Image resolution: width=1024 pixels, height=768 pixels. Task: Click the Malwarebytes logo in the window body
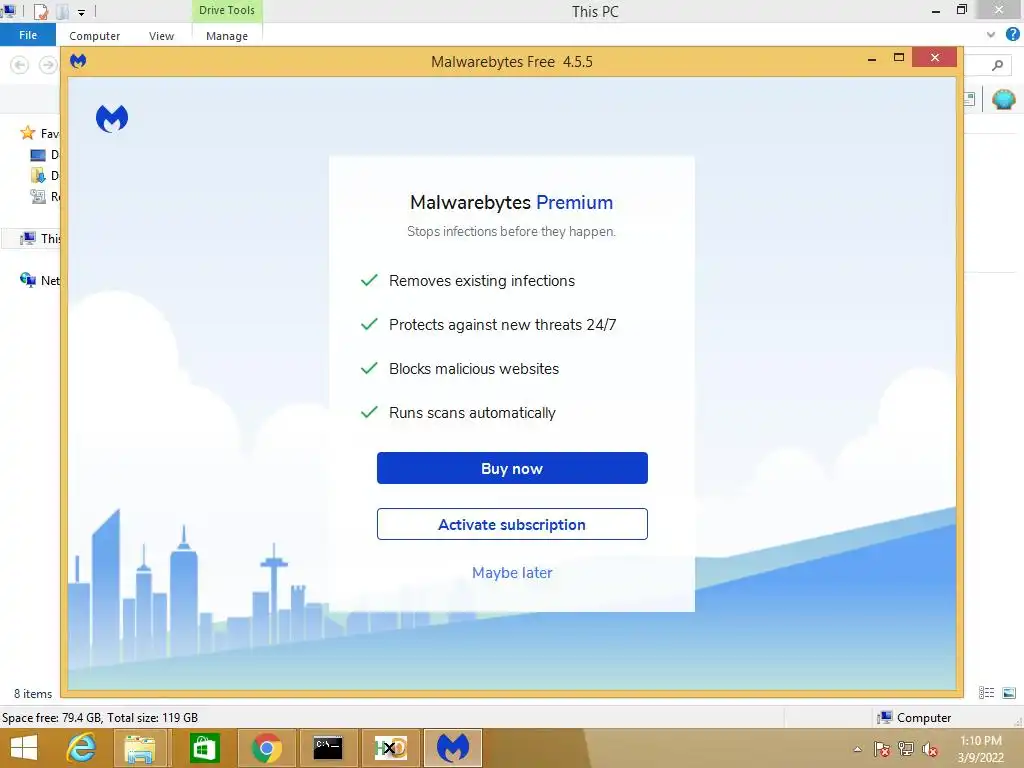[112, 118]
